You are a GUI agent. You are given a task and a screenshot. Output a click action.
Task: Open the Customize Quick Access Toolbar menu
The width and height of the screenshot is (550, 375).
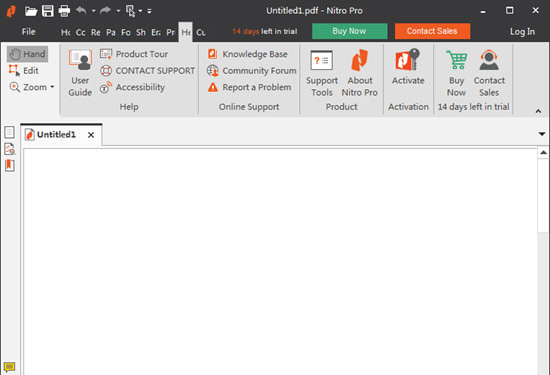149,11
